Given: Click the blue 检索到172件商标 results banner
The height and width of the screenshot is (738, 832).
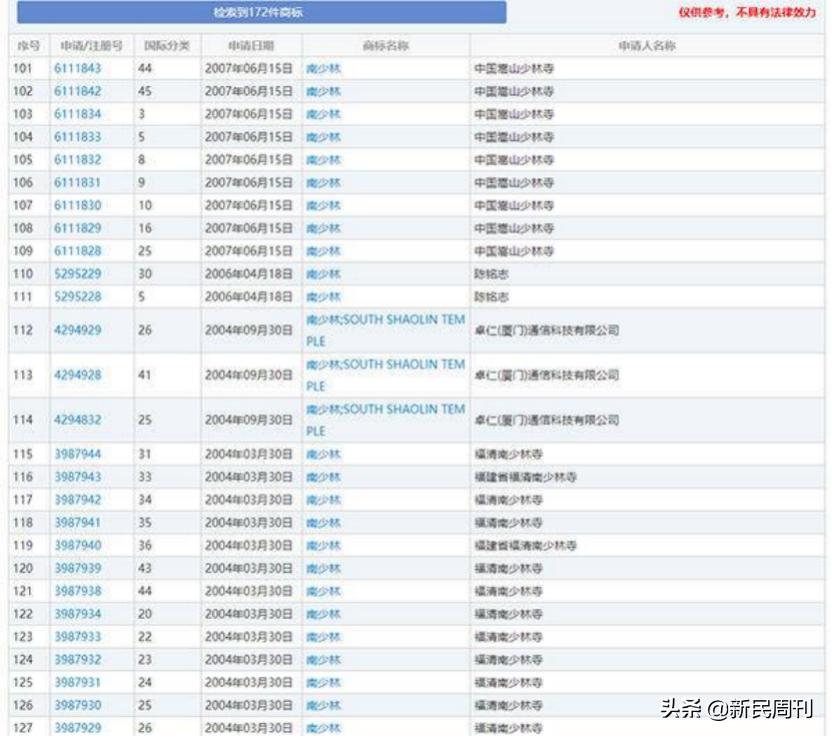Looking at the screenshot, I should pyautogui.click(x=262, y=12).
